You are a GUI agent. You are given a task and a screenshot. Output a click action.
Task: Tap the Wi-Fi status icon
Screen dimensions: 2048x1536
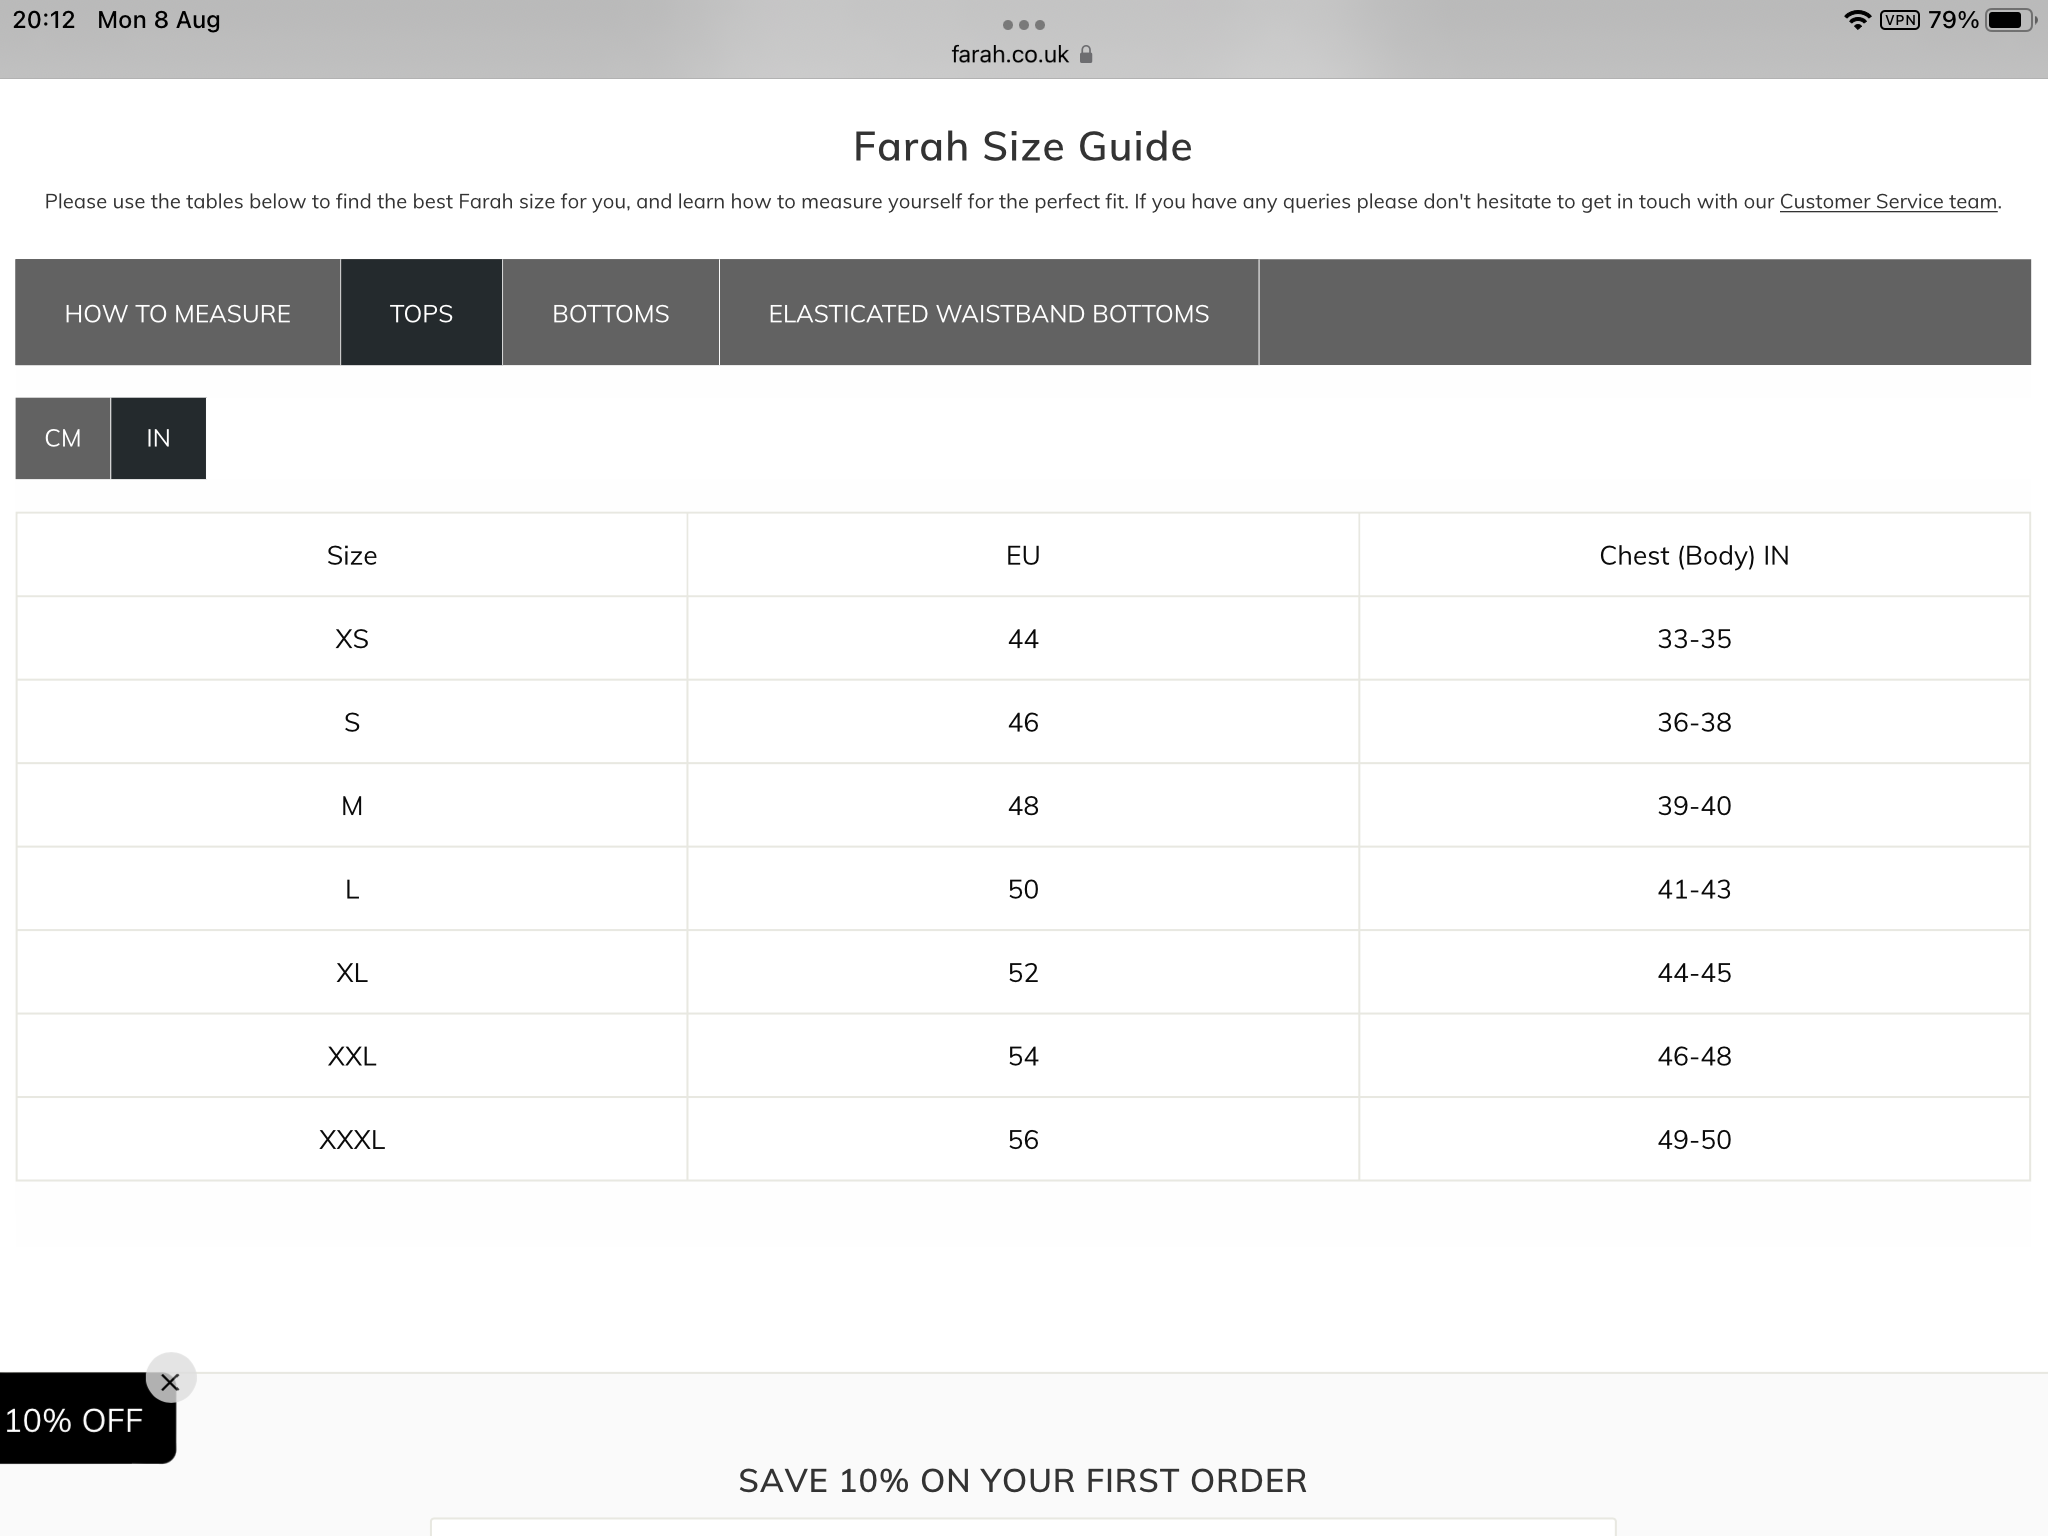(x=1857, y=20)
